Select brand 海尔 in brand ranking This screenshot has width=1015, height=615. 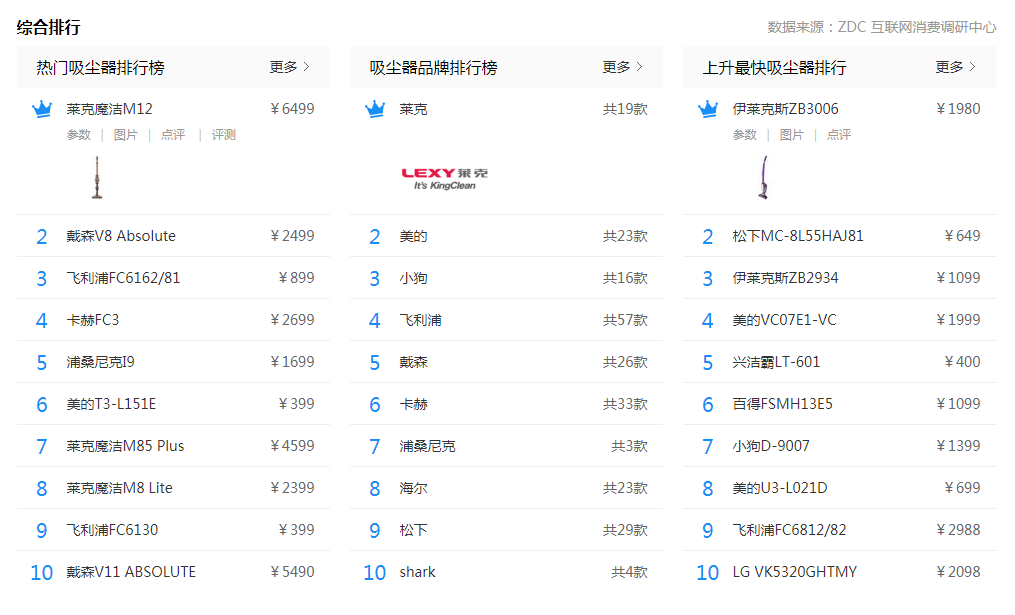(414, 488)
